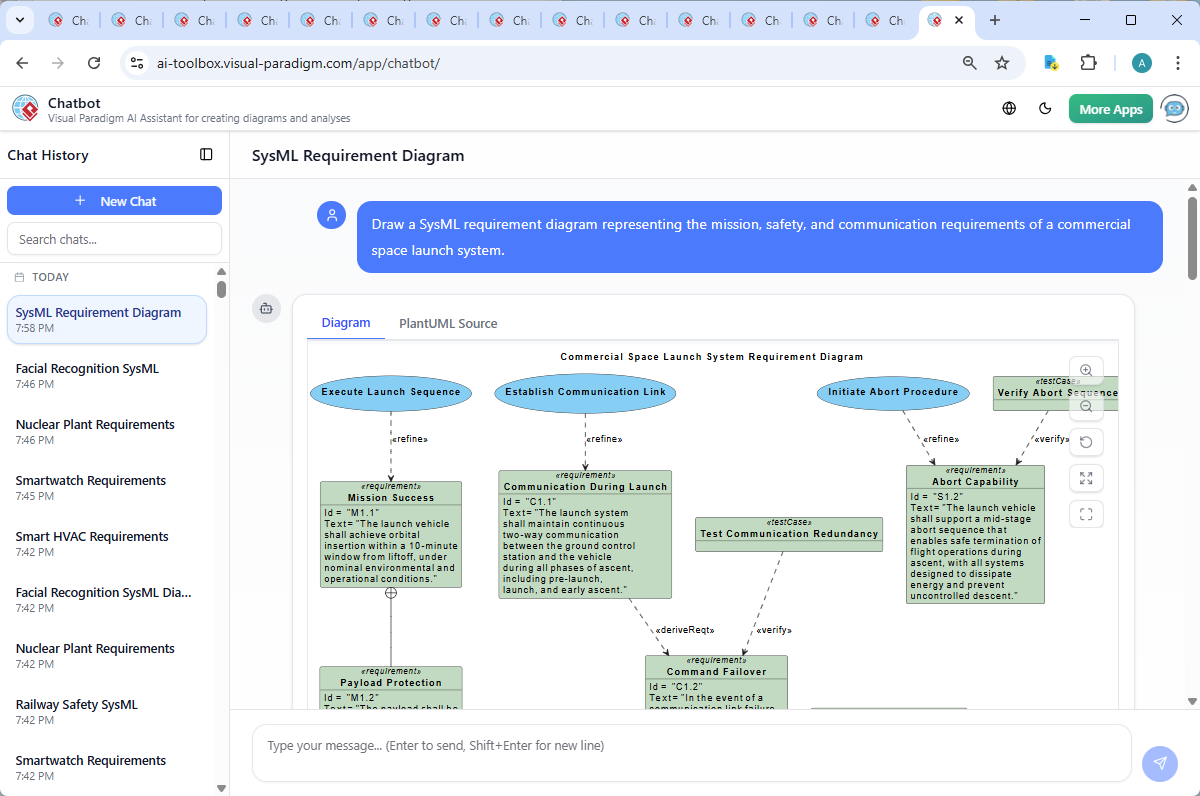The height and width of the screenshot is (796, 1200).
Task: Open More Apps
Action: click(1110, 108)
